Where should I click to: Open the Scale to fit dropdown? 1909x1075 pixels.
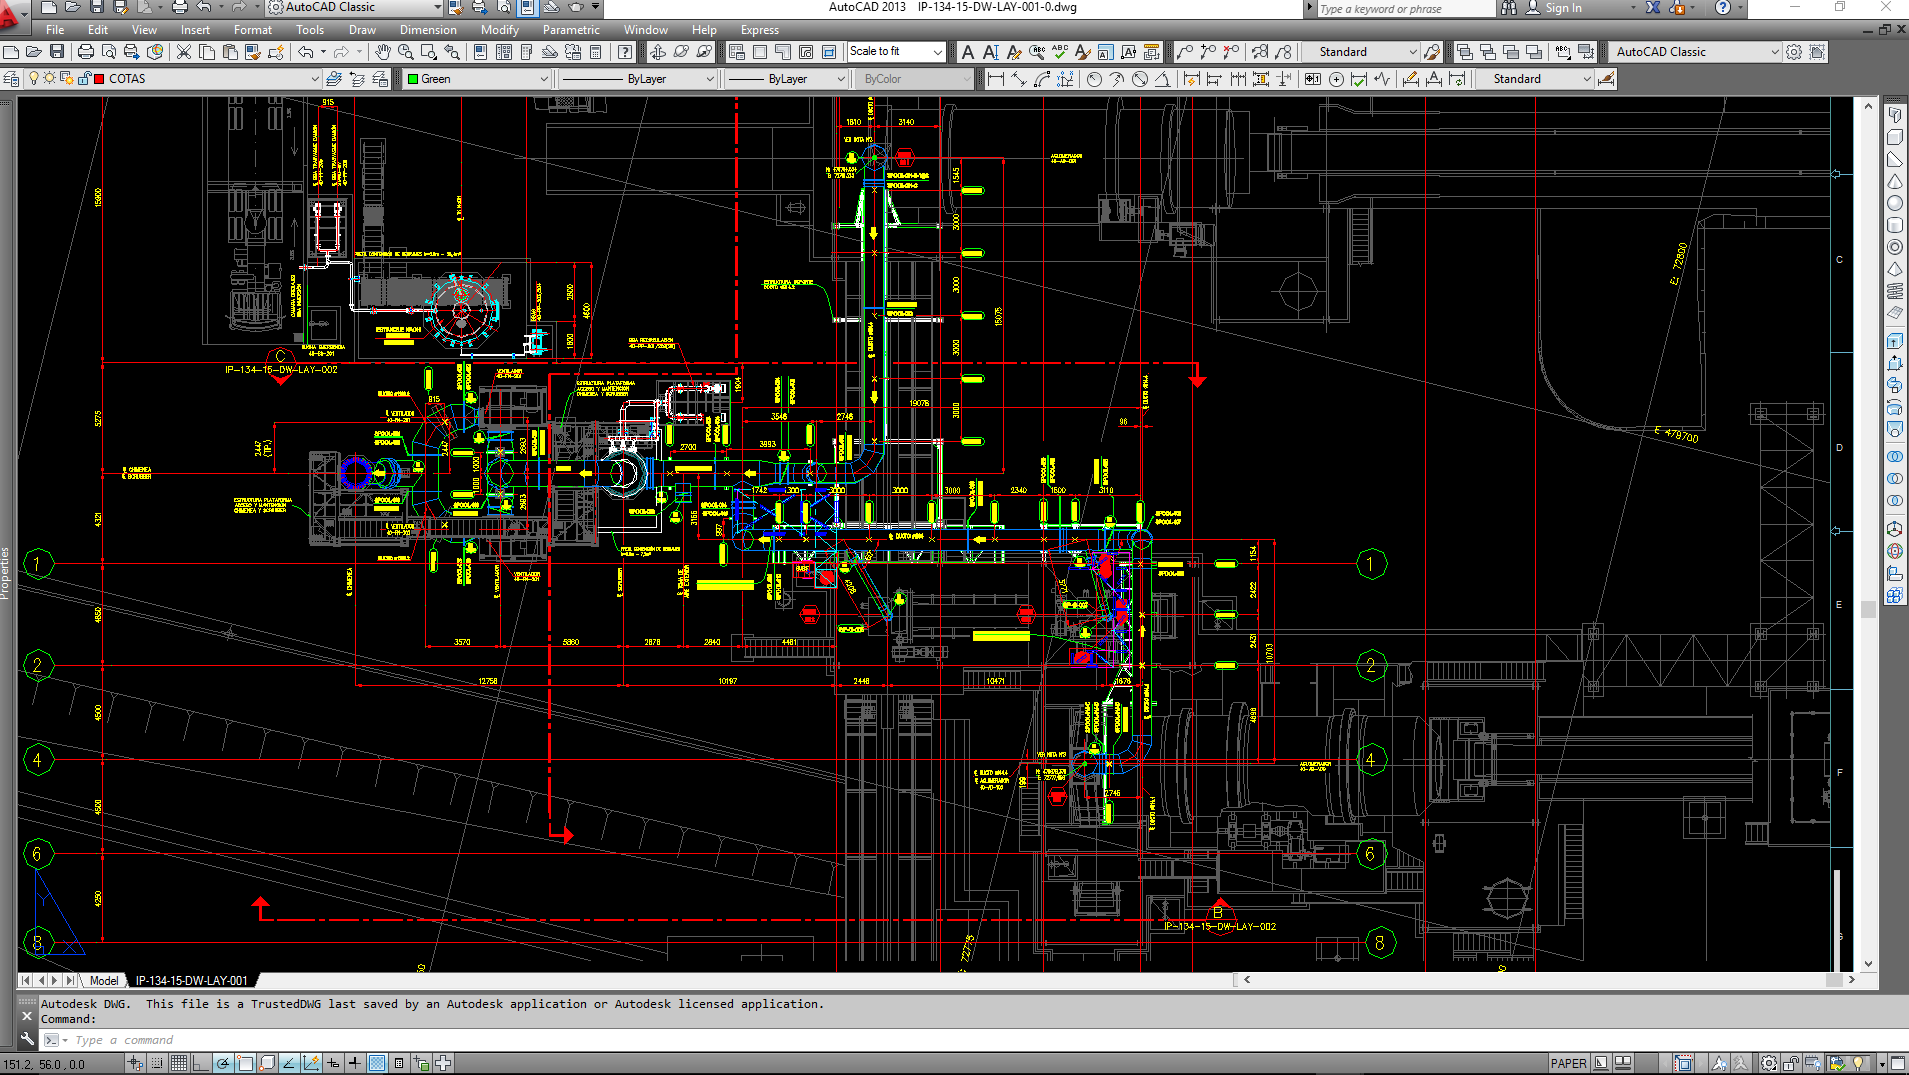(x=937, y=52)
